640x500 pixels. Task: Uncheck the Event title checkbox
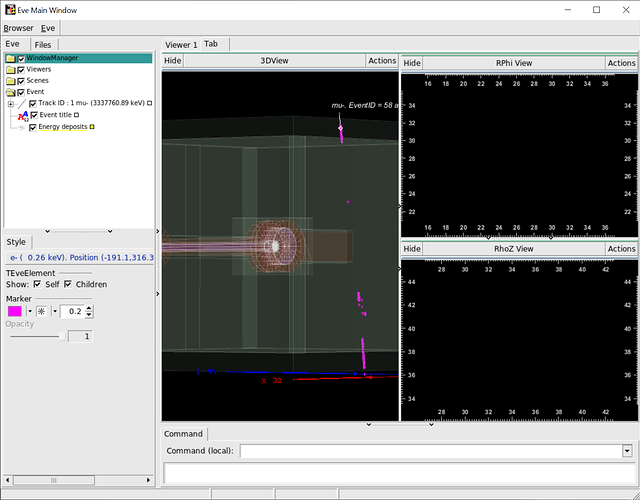pyautogui.click(x=34, y=115)
